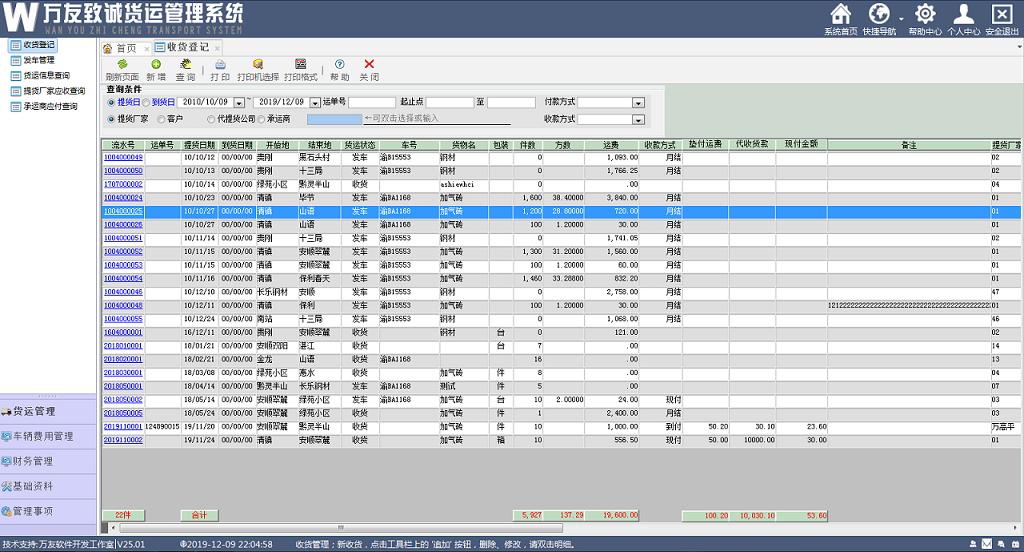
Task: Click the 起止点 start input field
Action: tap(449, 103)
